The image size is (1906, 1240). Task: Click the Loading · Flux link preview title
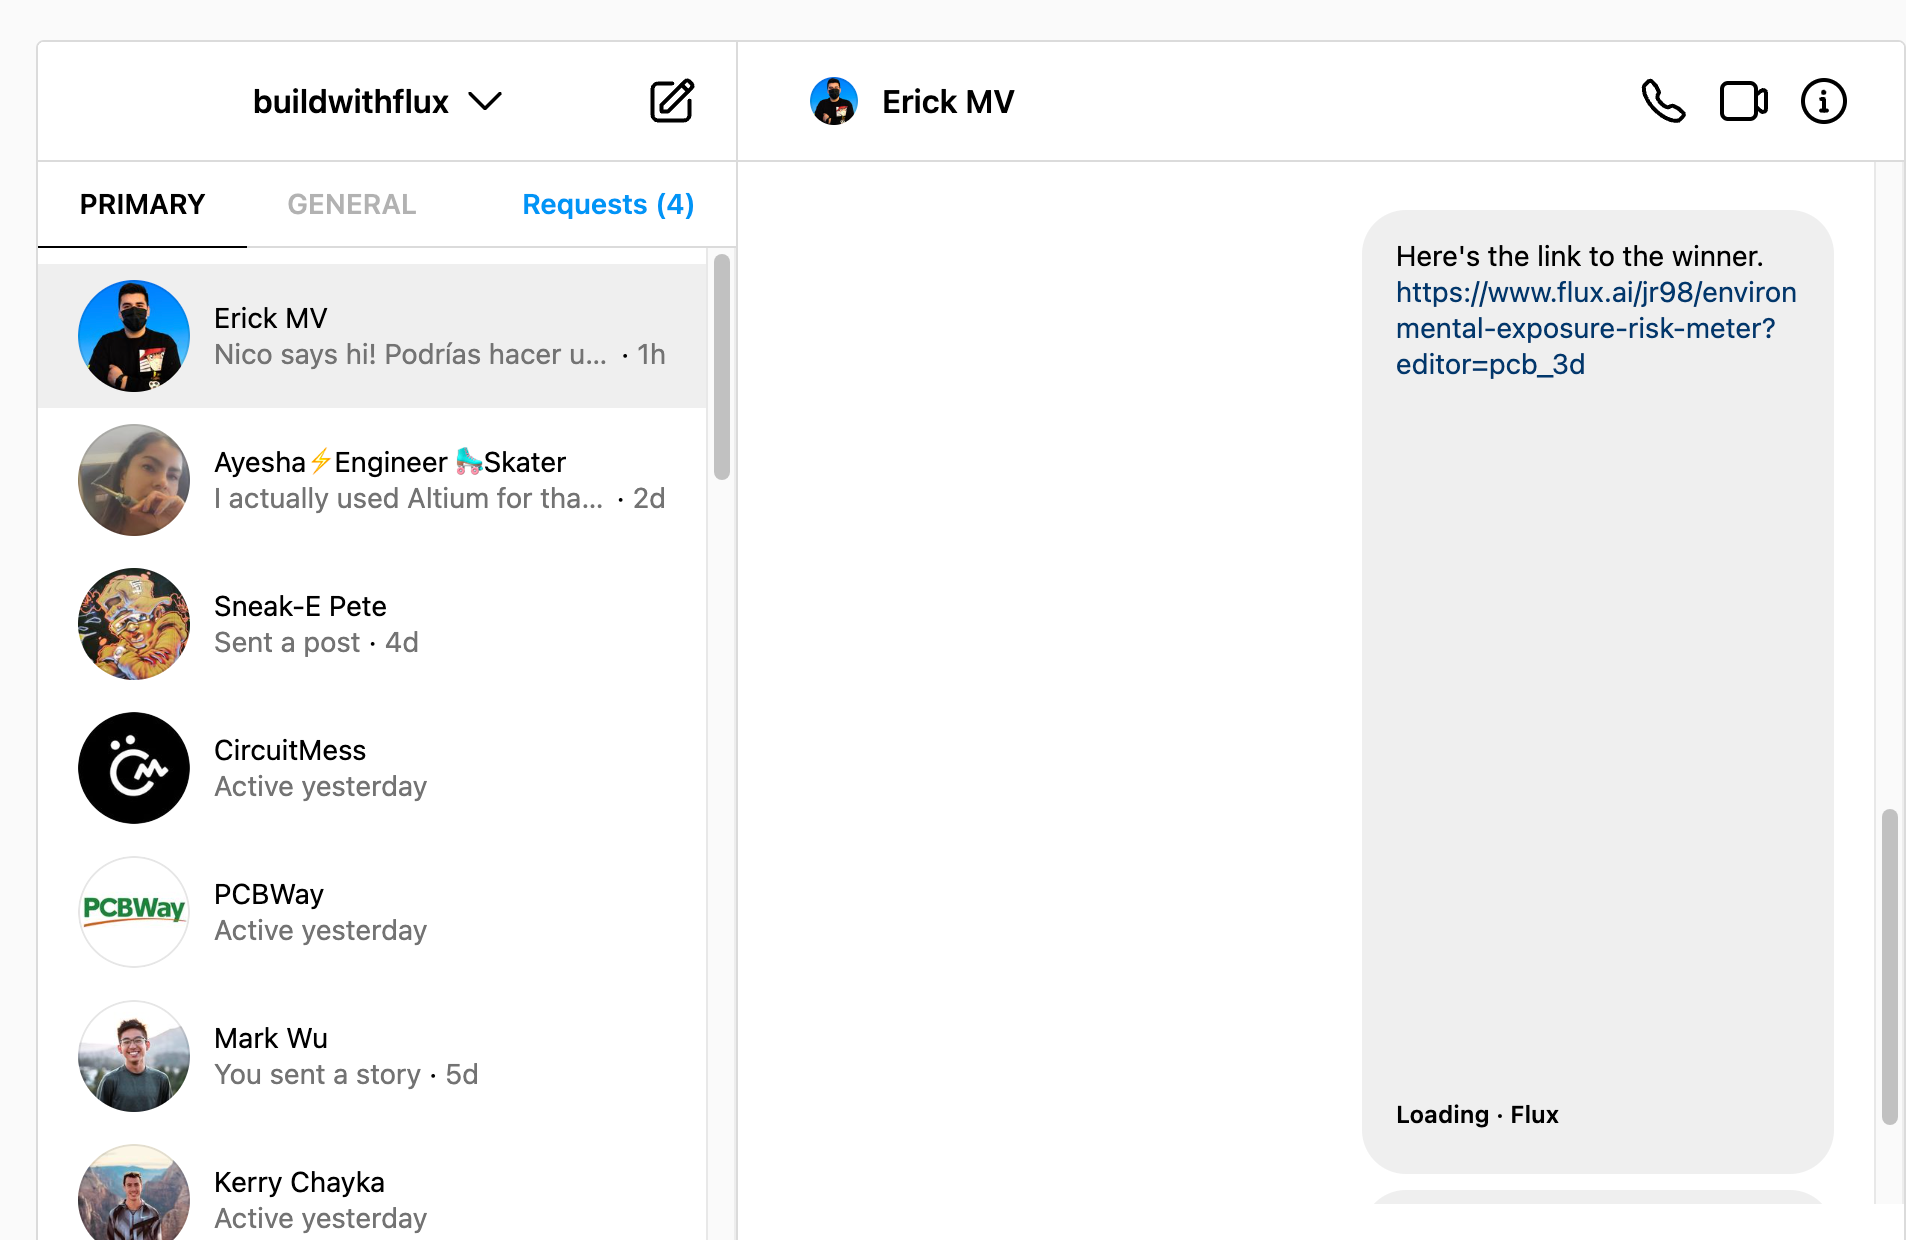tap(1477, 1114)
